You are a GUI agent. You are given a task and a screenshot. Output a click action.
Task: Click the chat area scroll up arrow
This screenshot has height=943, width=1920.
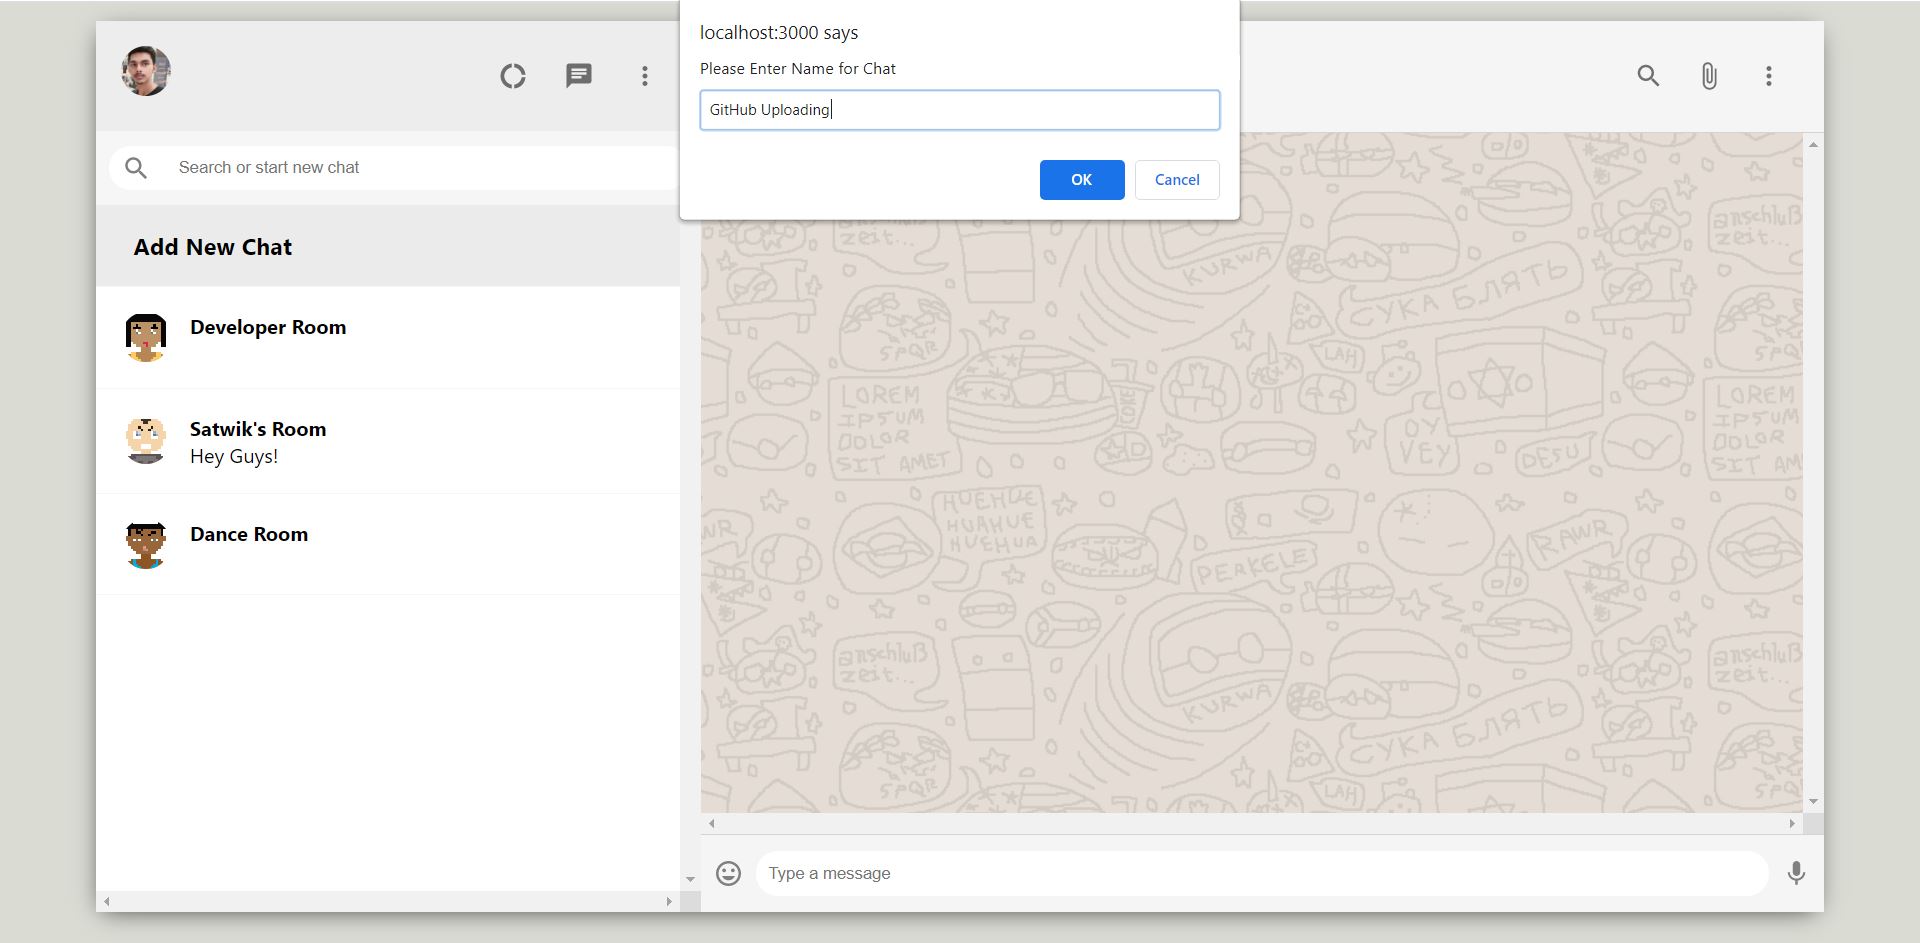point(1813,145)
